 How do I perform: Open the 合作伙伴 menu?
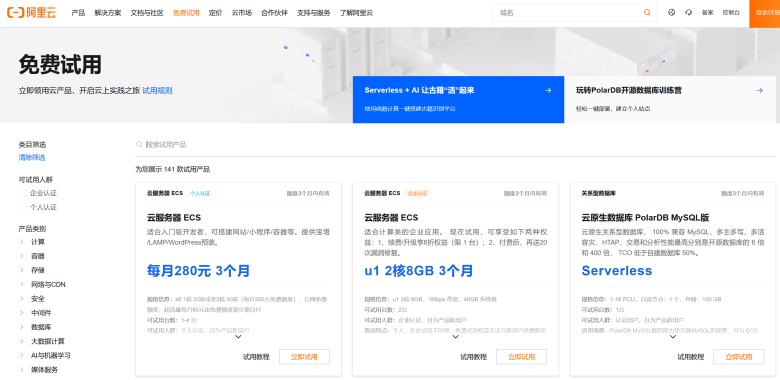(x=274, y=13)
